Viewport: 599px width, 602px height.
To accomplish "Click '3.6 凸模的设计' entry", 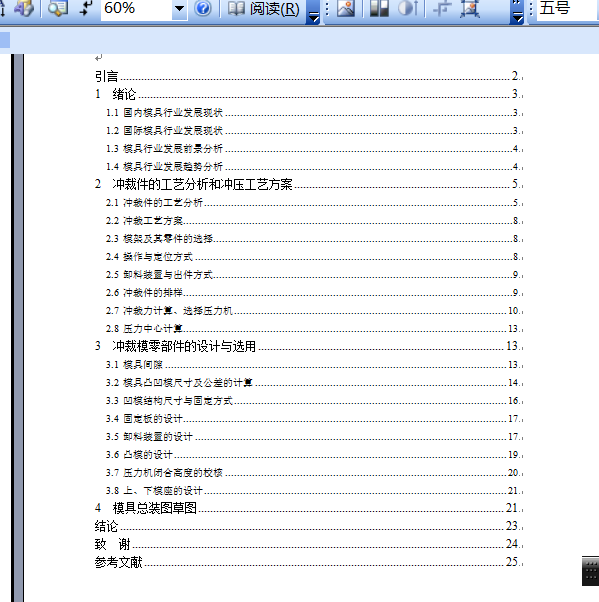I will point(314,455).
